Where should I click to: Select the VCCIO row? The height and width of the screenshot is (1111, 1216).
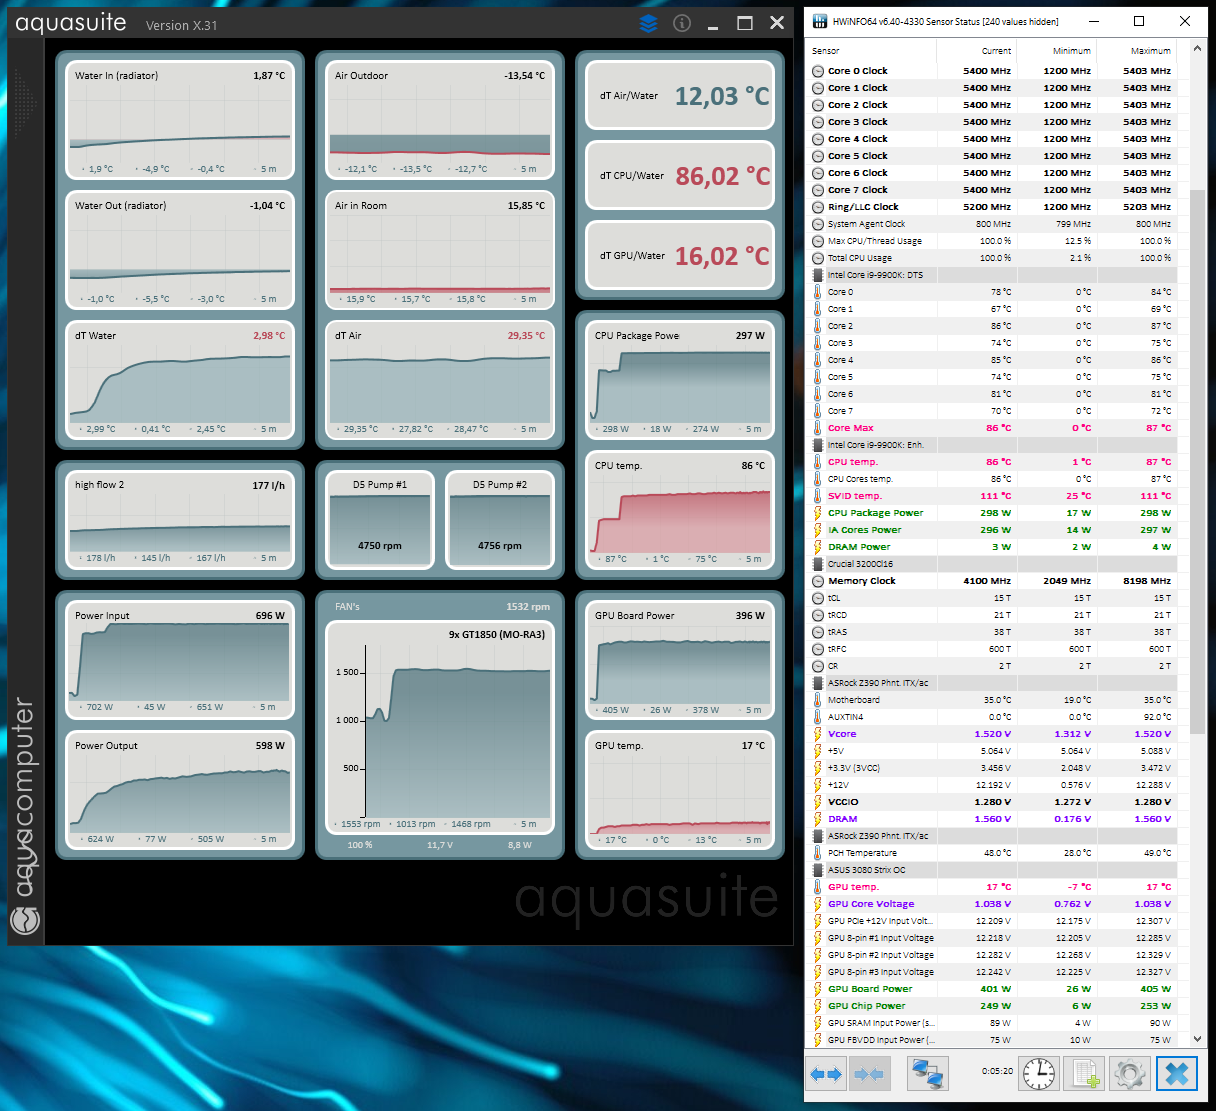coord(992,802)
